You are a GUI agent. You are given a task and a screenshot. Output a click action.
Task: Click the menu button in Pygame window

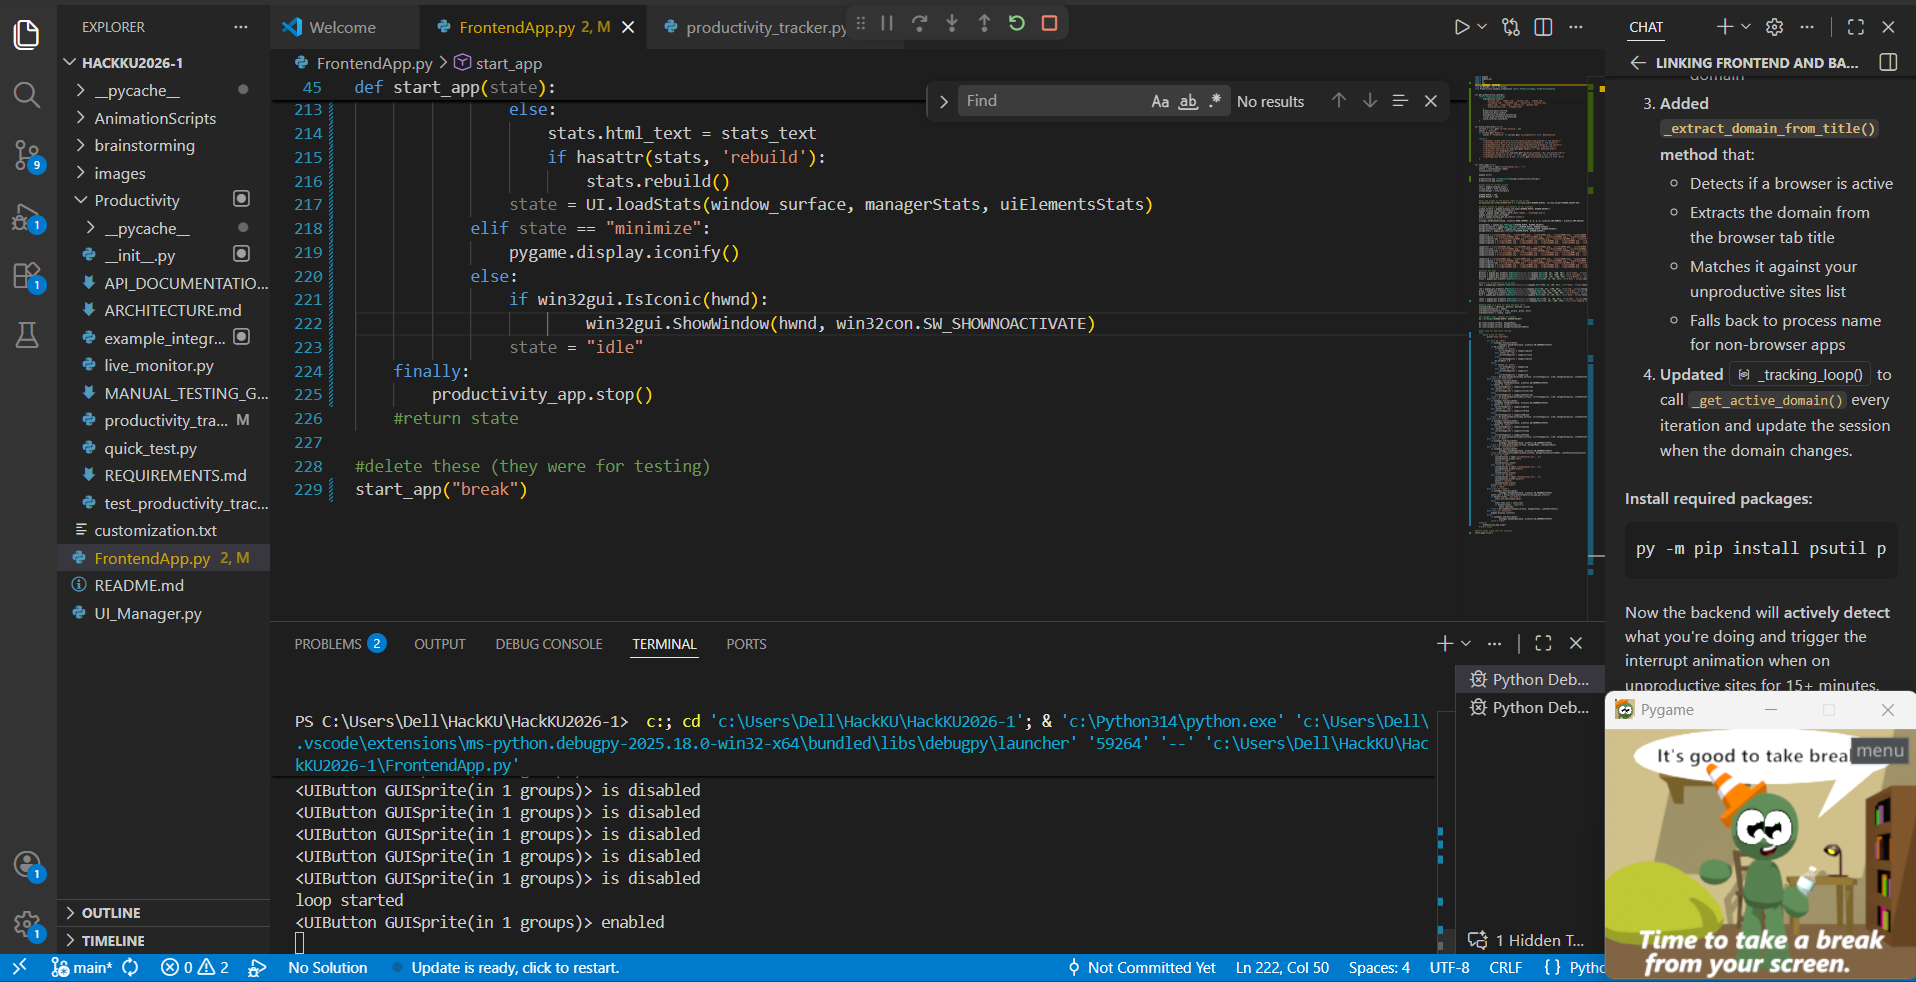tap(1880, 751)
